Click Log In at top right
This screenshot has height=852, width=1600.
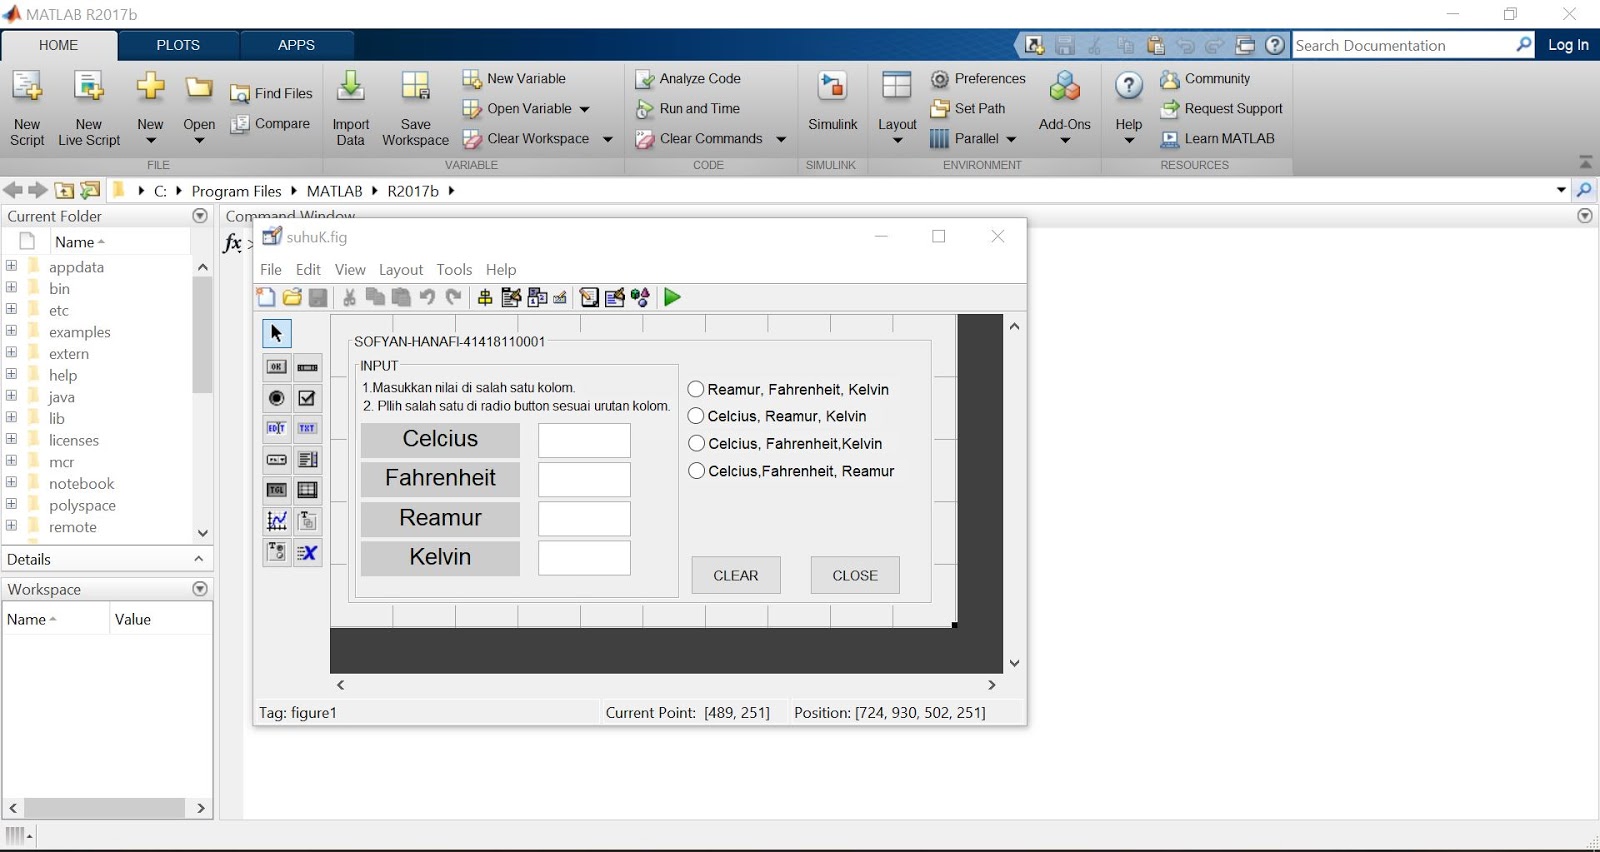click(1568, 45)
